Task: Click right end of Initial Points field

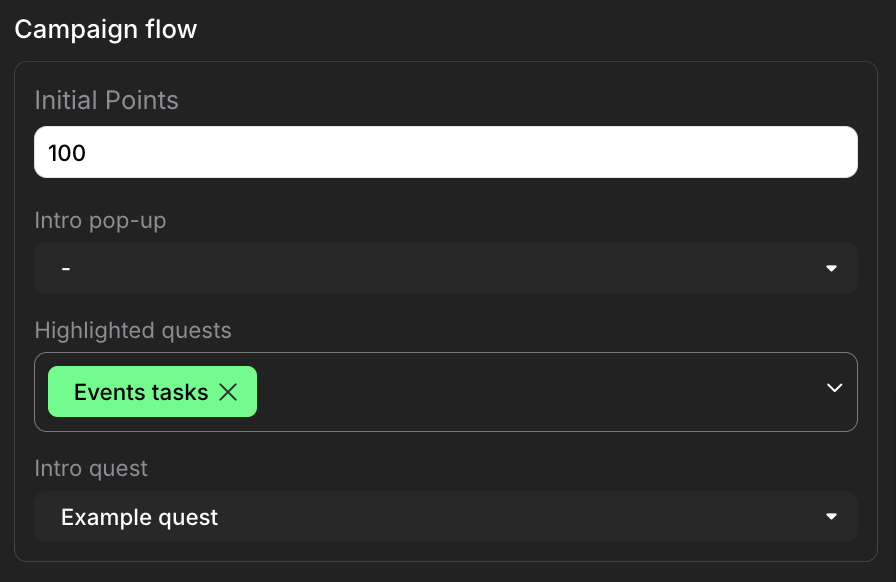Action: 830,152
